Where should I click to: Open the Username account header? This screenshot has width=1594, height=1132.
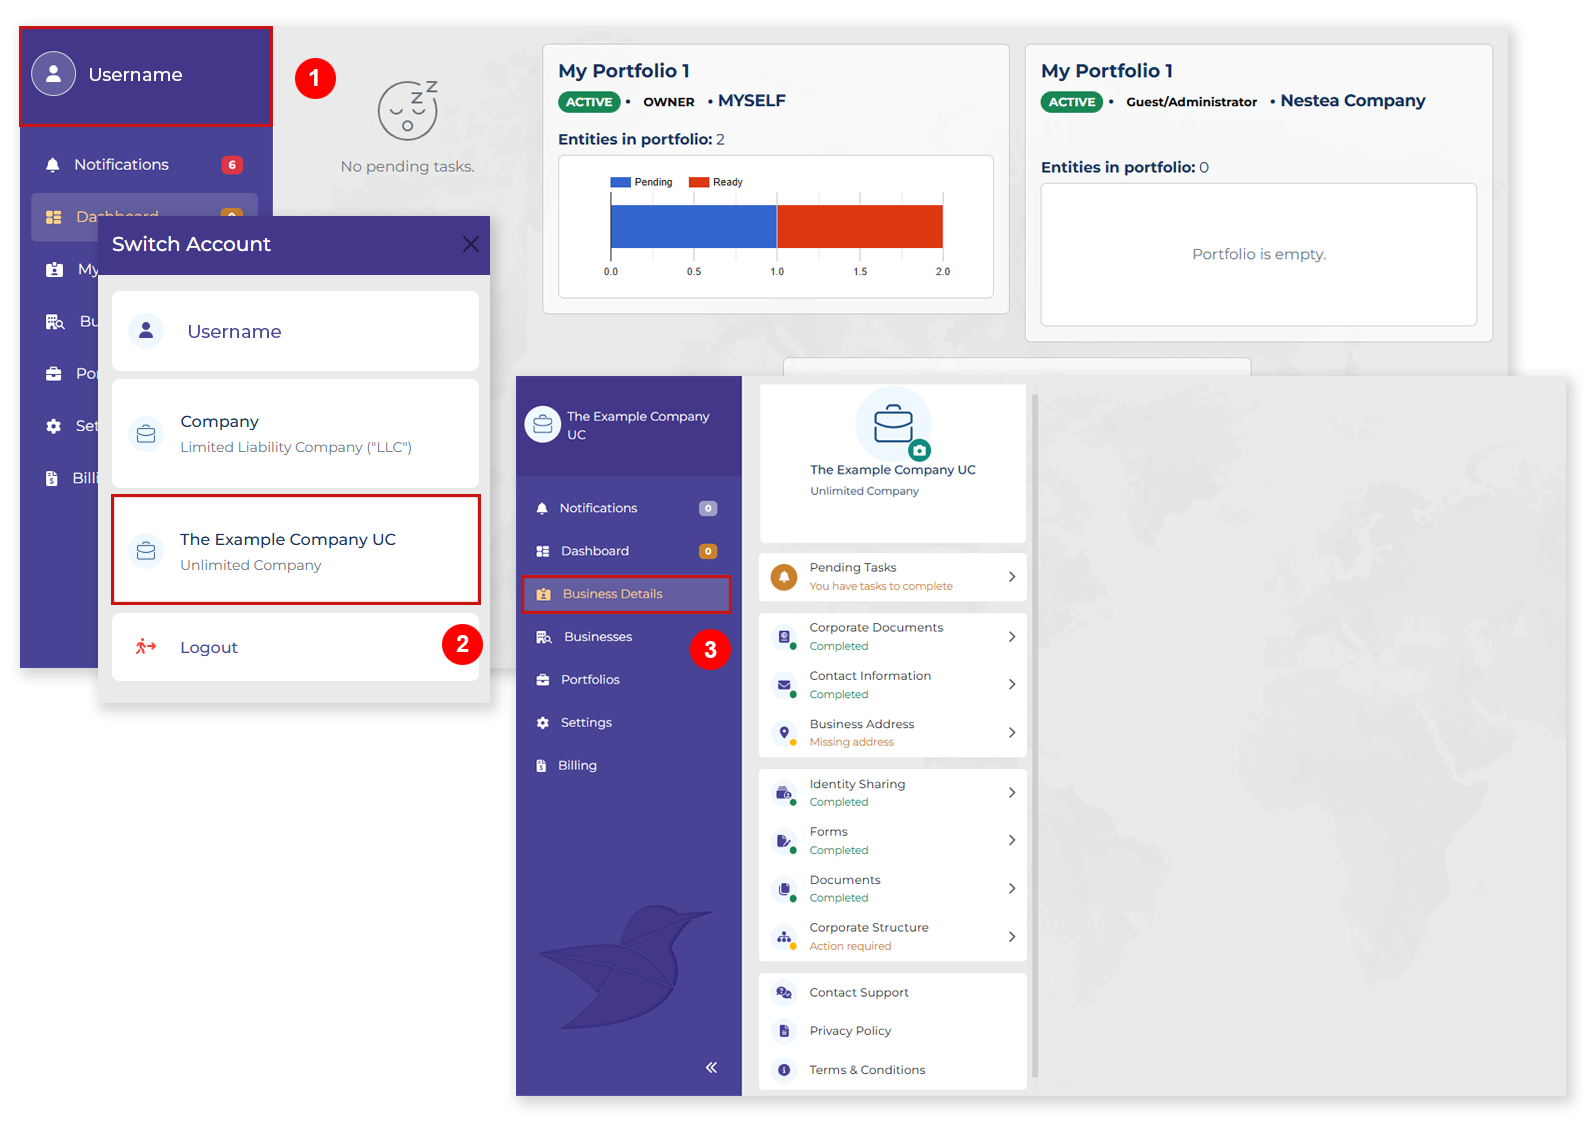(x=146, y=76)
